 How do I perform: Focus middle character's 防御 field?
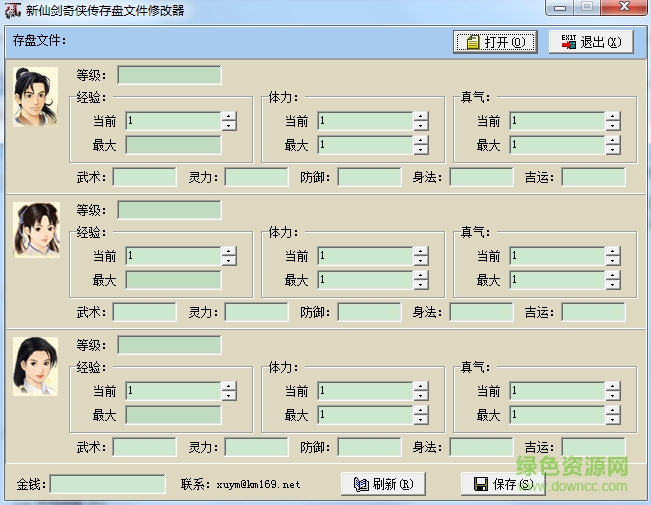(x=370, y=312)
